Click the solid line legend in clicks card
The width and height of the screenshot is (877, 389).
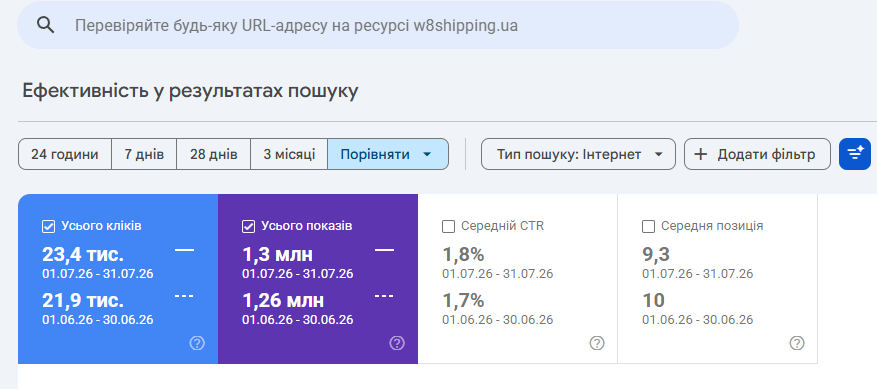[x=185, y=250]
